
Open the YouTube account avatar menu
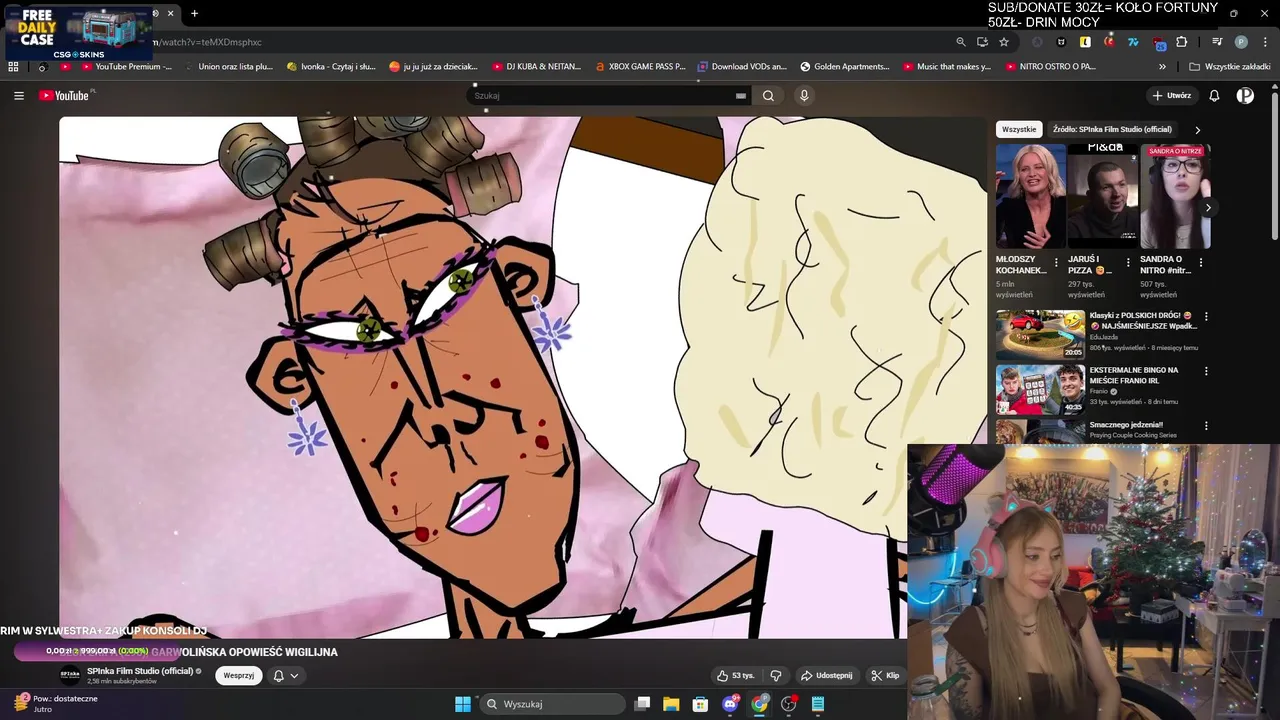[x=1245, y=96]
